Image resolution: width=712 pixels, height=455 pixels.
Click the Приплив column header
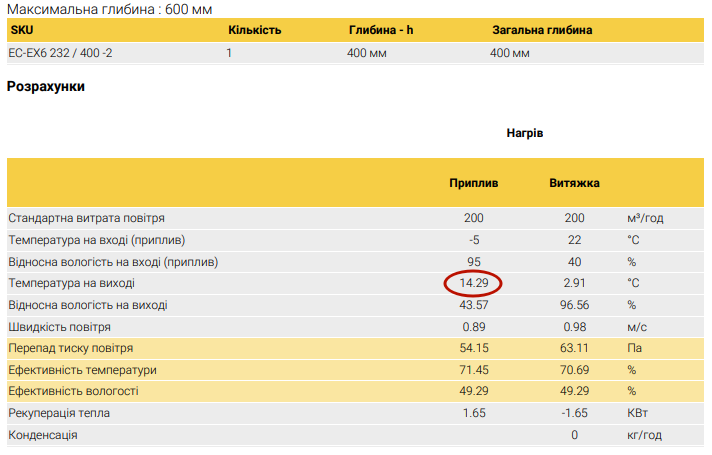pyautogui.click(x=474, y=183)
